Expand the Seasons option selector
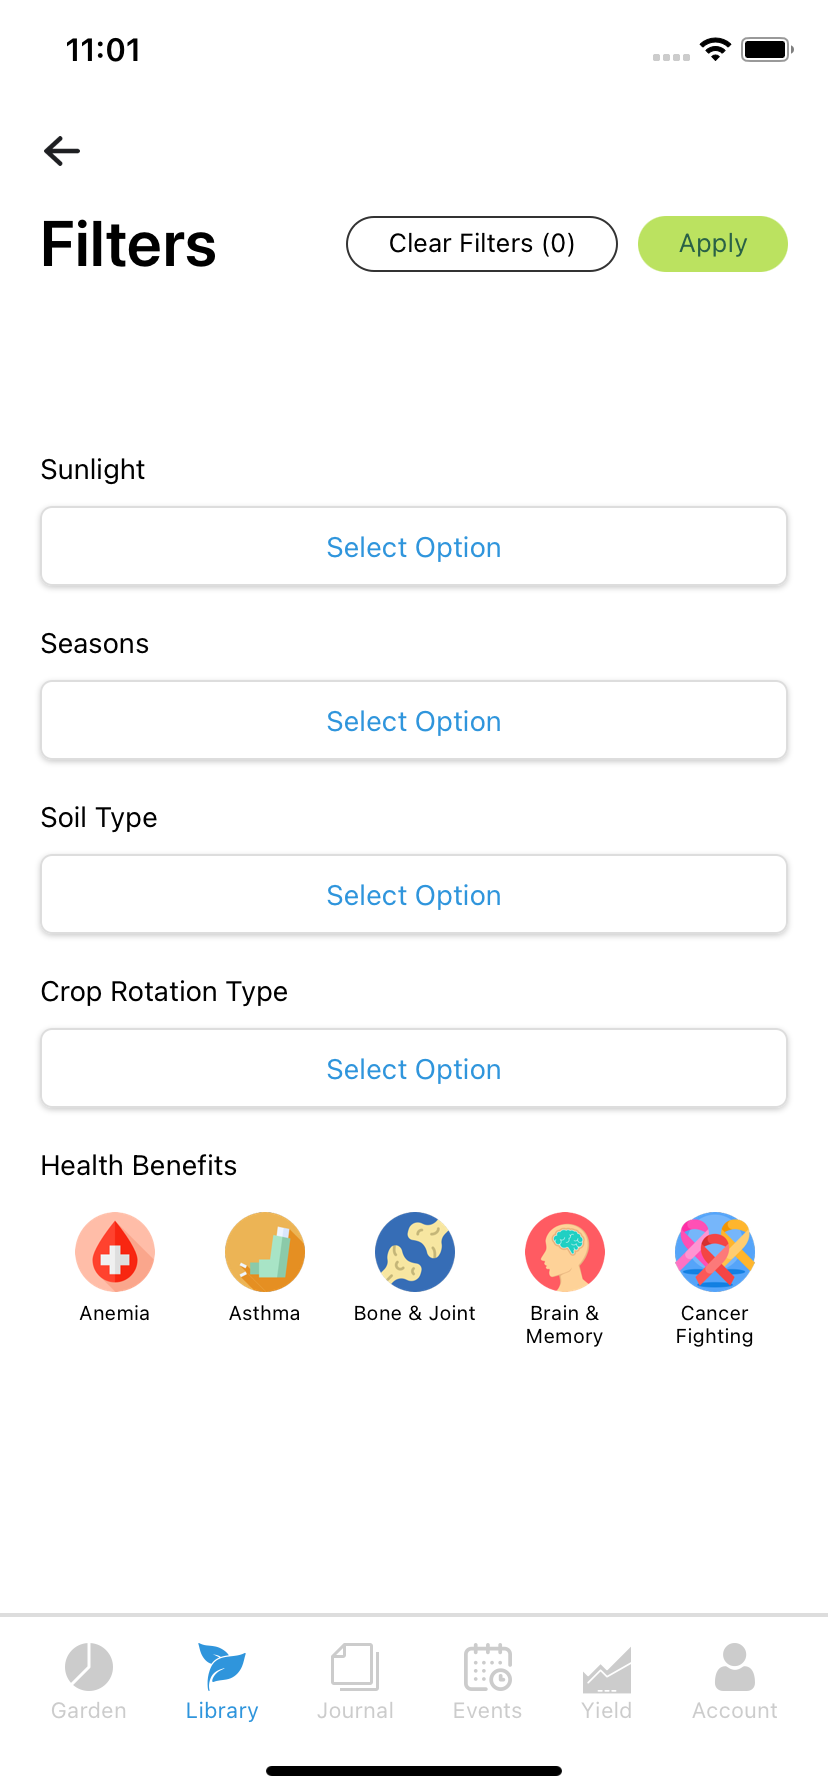 [414, 720]
